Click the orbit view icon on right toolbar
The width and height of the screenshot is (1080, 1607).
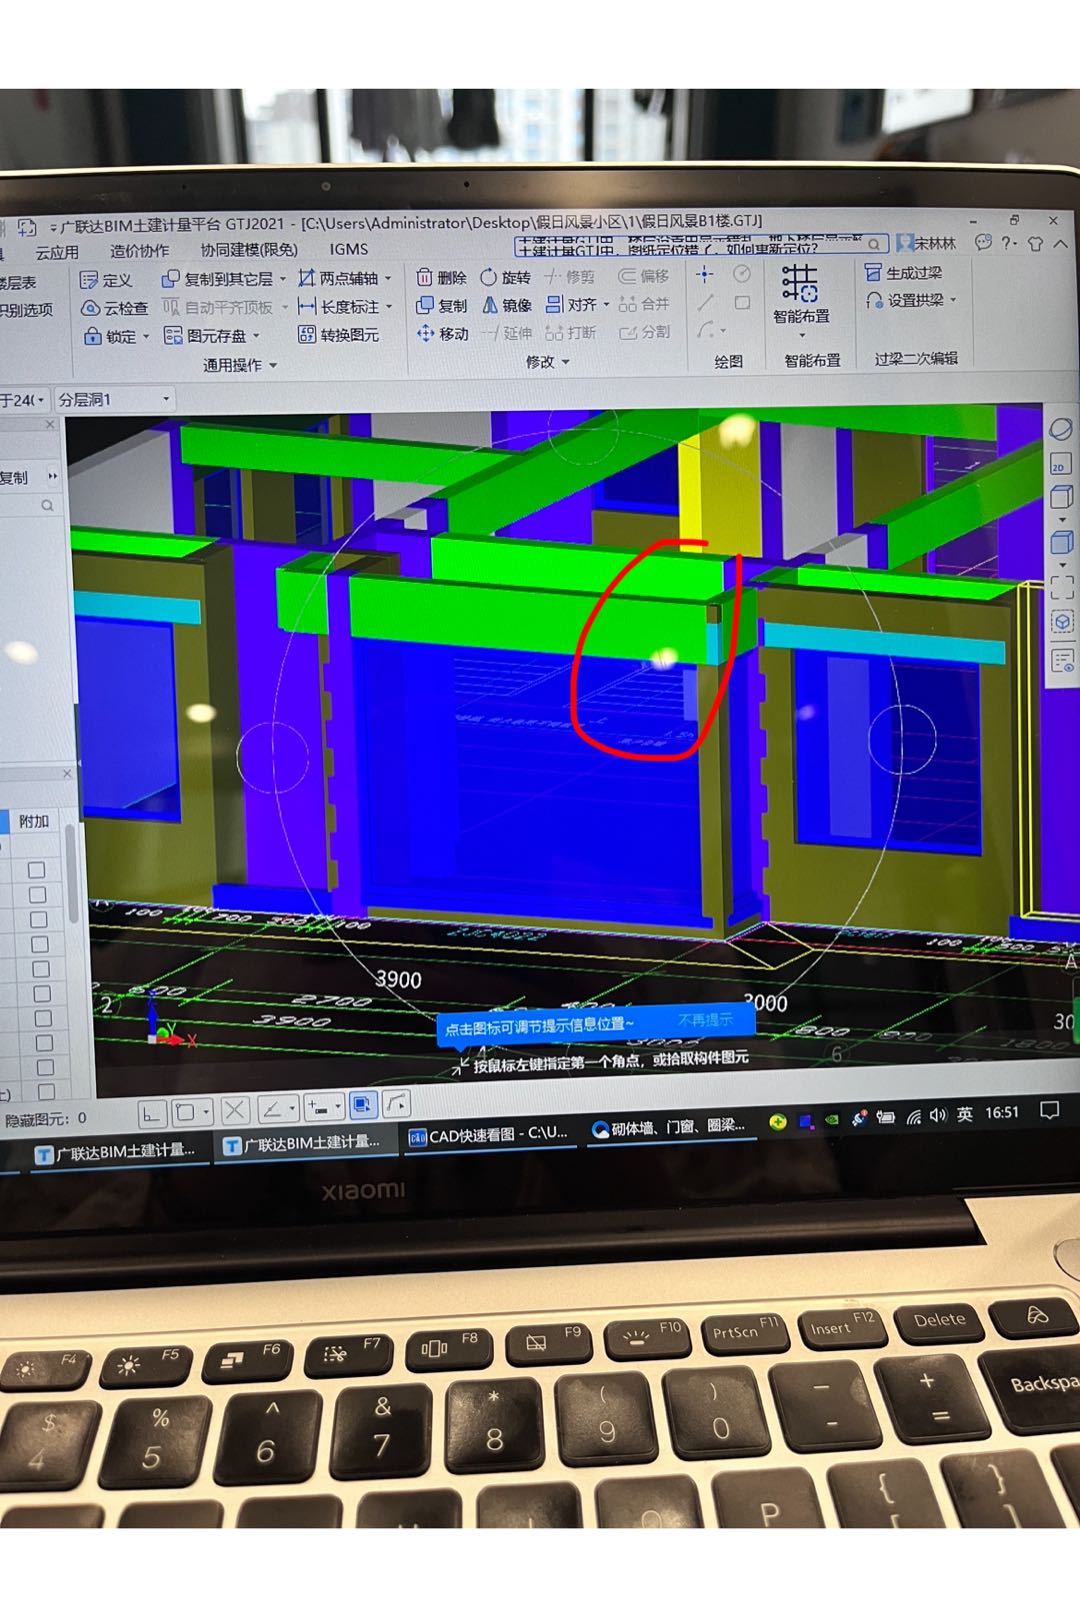[1060, 430]
